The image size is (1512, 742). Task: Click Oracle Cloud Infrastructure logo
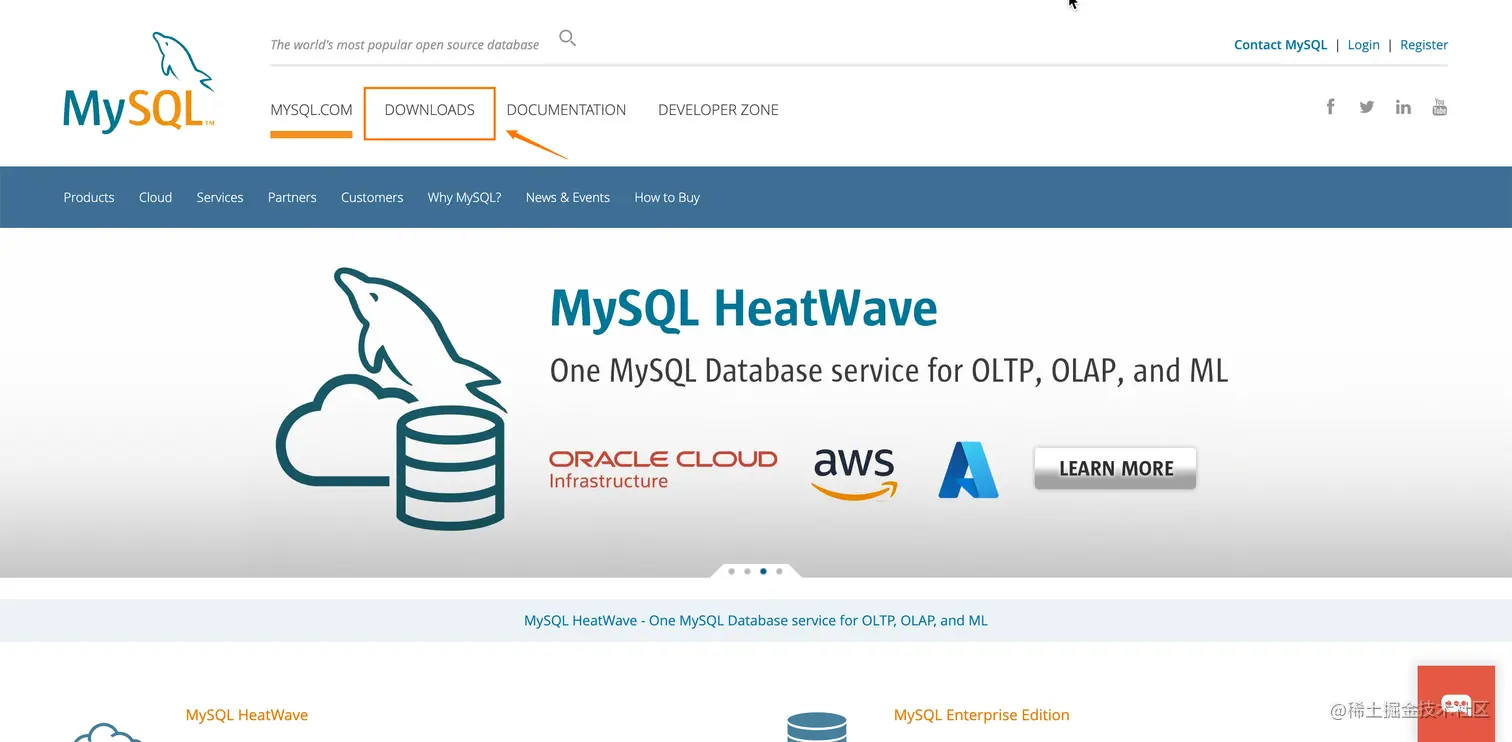[x=663, y=469]
